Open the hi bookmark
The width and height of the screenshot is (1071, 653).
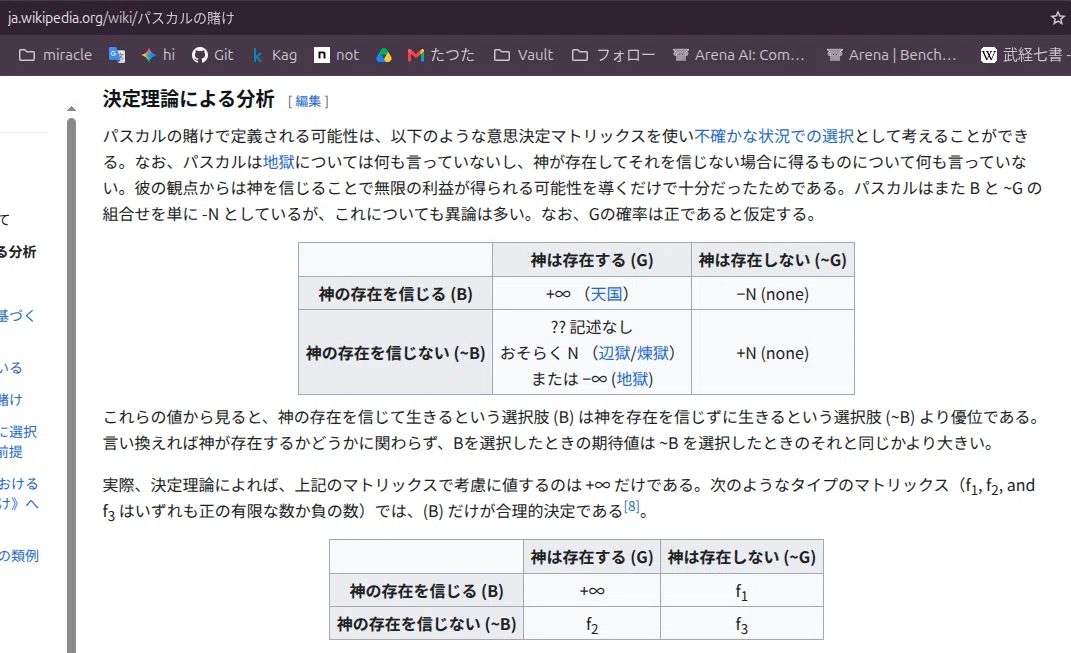(x=158, y=55)
